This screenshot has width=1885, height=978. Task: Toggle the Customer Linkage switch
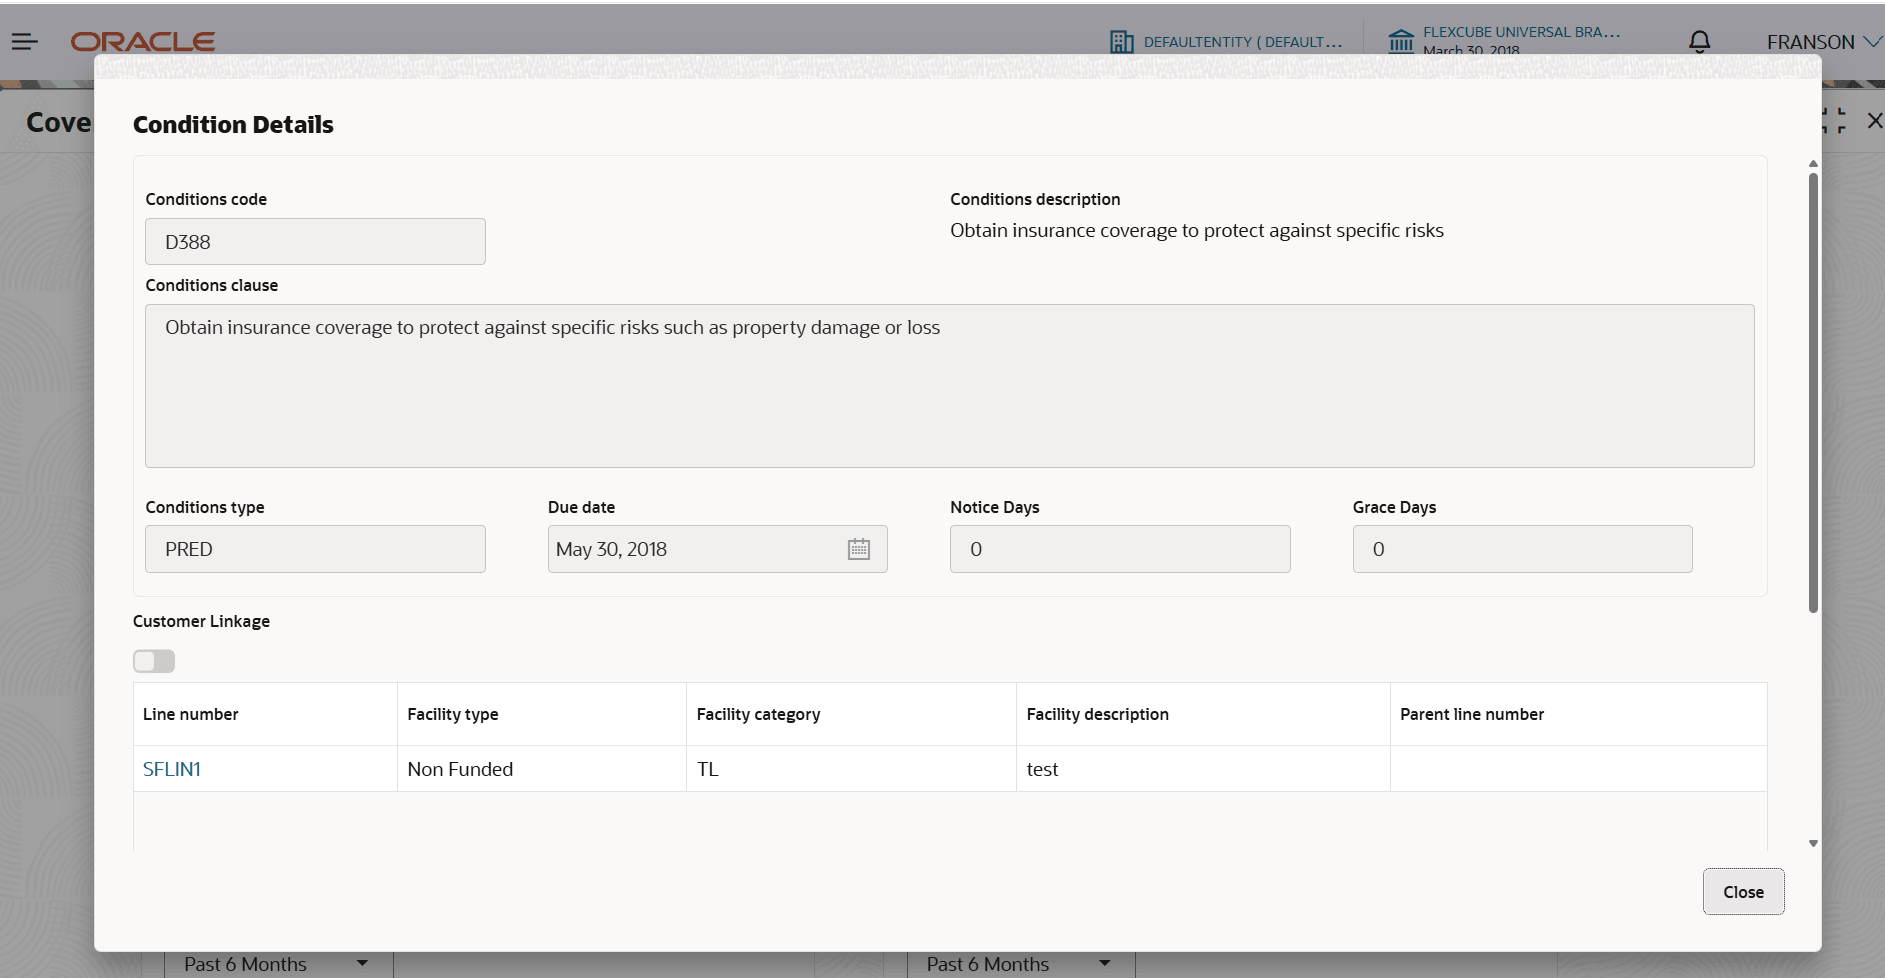(x=154, y=661)
